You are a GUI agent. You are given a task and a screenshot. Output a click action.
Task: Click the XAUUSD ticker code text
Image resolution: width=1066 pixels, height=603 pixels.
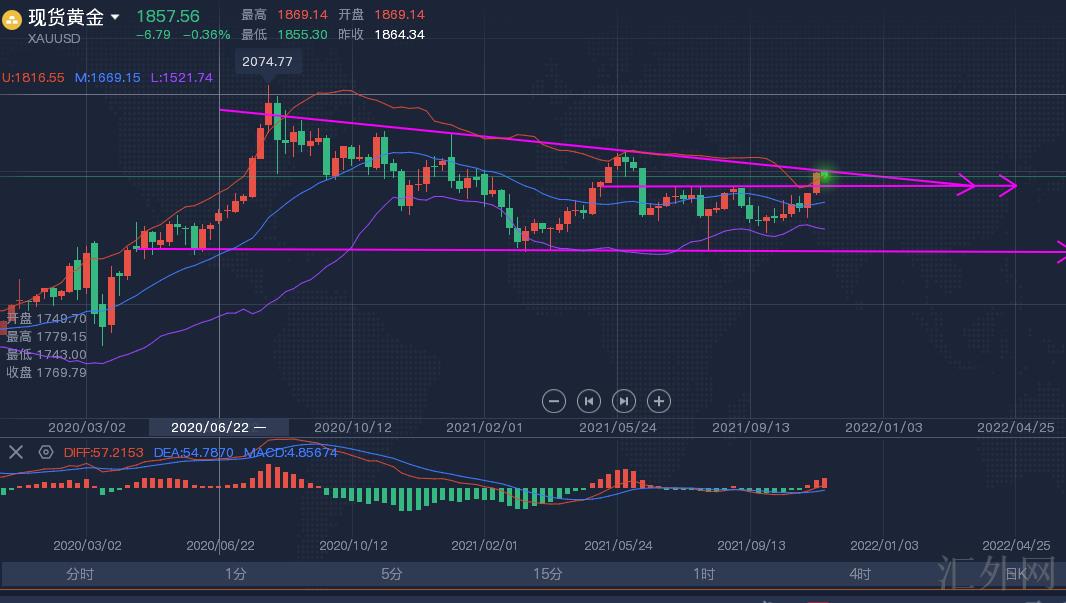55,38
